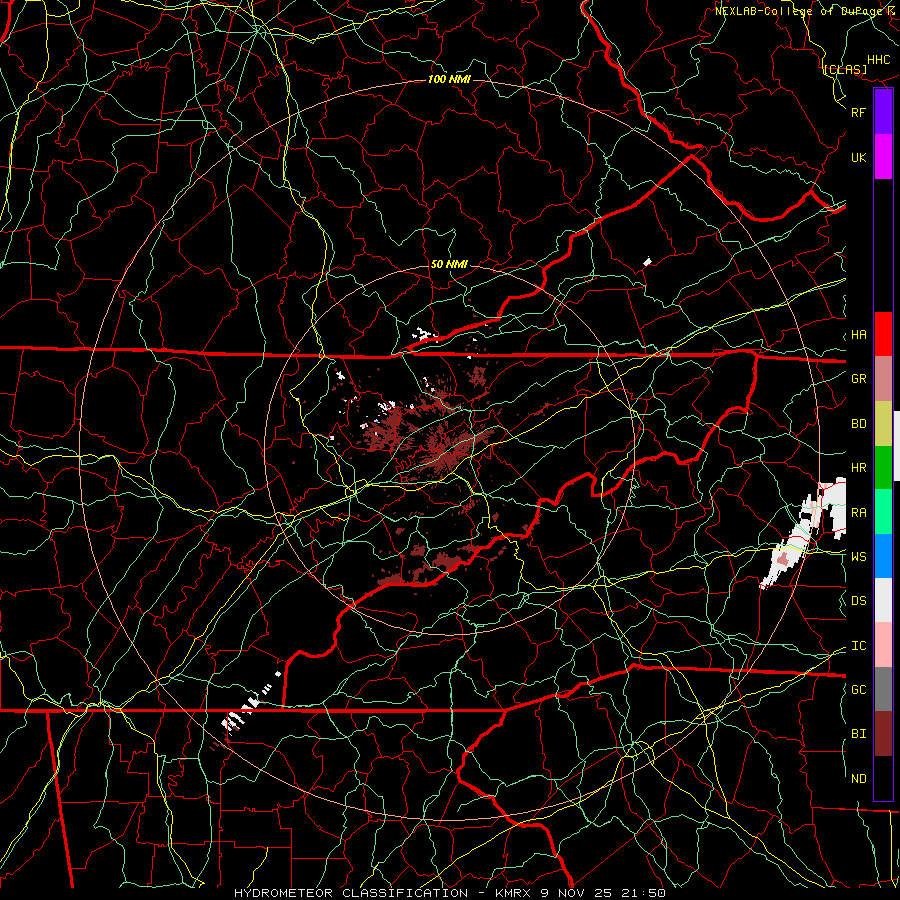Click the "IC" legend label

click(859, 646)
